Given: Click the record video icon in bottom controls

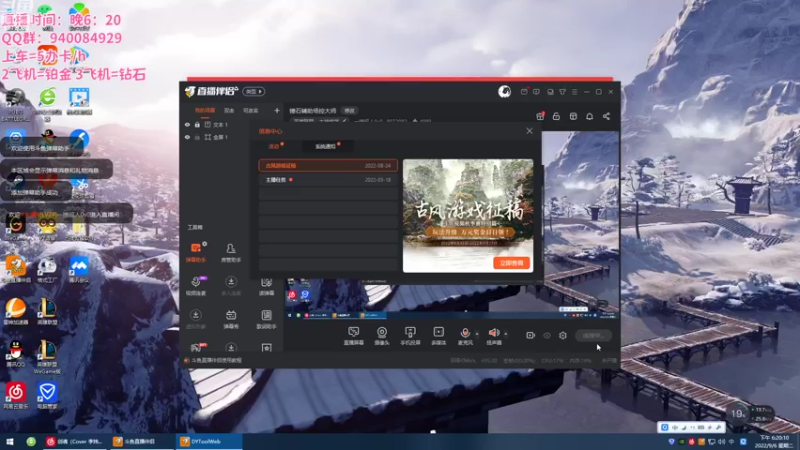Looking at the screenshot, I should click(x=531, y=335).
